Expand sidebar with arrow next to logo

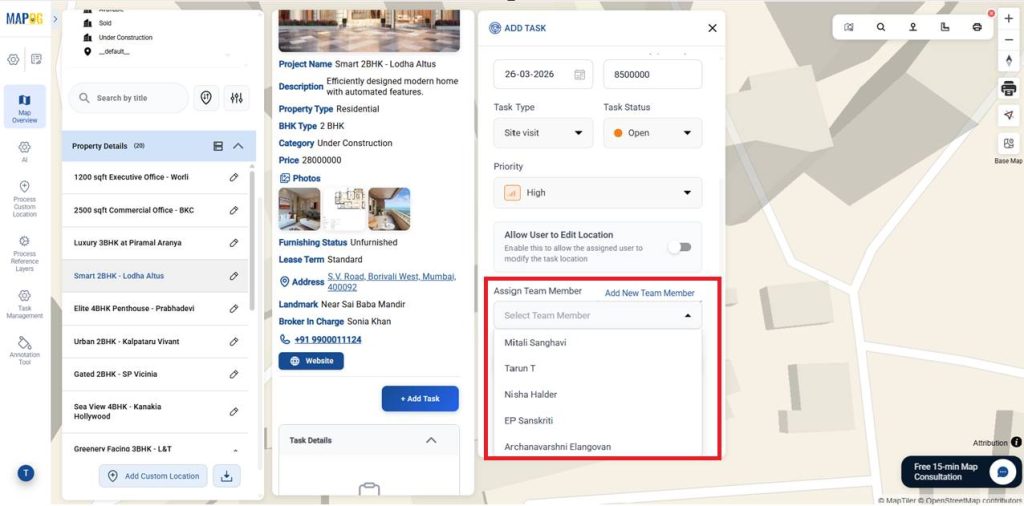click(x=56, y=19)
